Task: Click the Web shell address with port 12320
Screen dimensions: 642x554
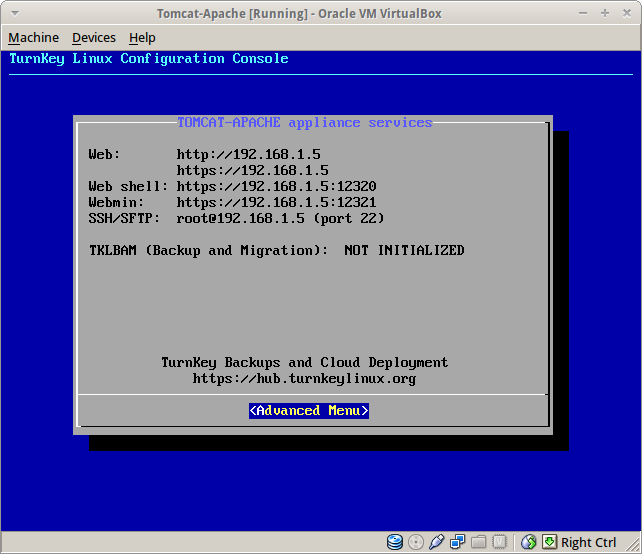Action: 276,186
